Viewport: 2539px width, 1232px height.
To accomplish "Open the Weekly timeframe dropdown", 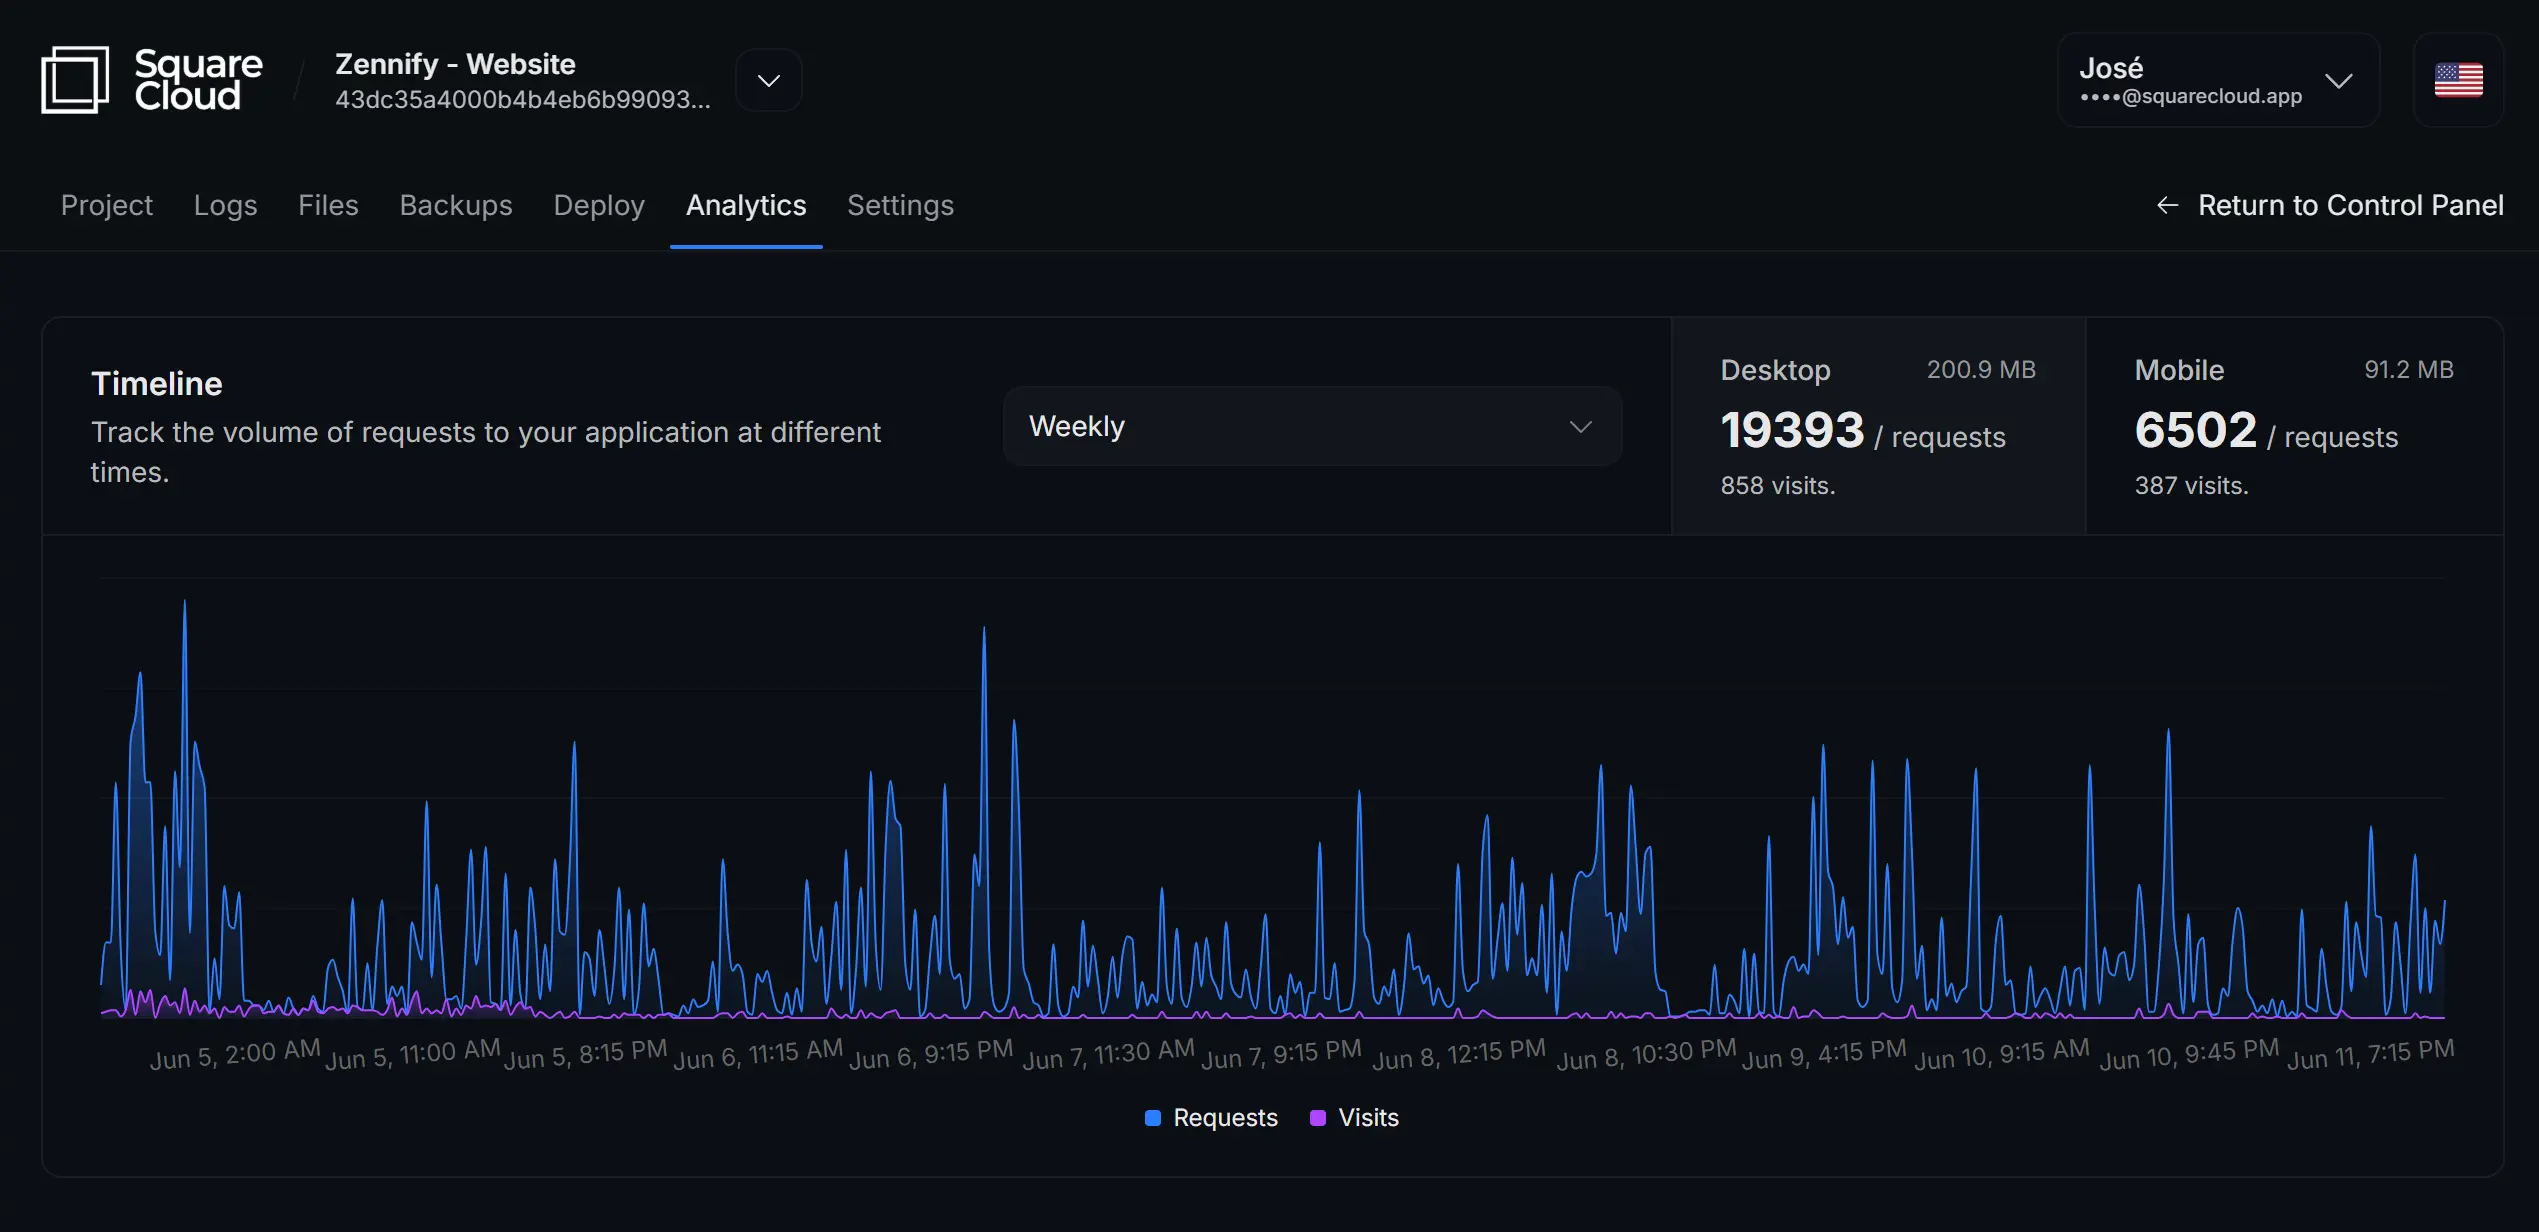I will point(1311,427).
